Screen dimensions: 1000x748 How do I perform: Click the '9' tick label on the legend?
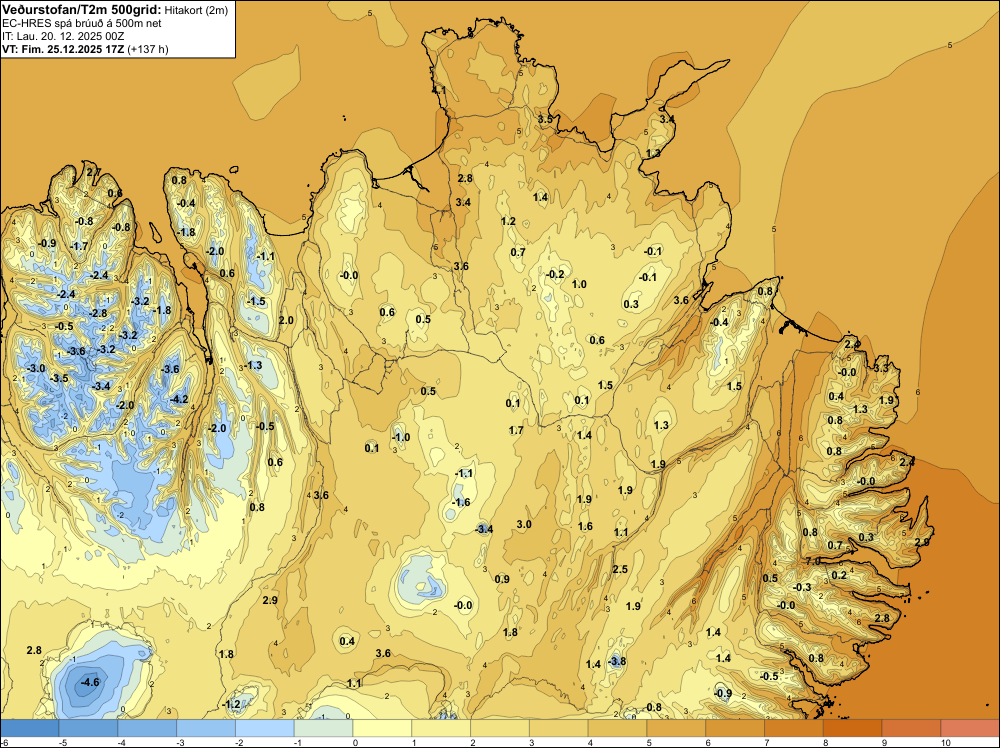coord(885,743)
